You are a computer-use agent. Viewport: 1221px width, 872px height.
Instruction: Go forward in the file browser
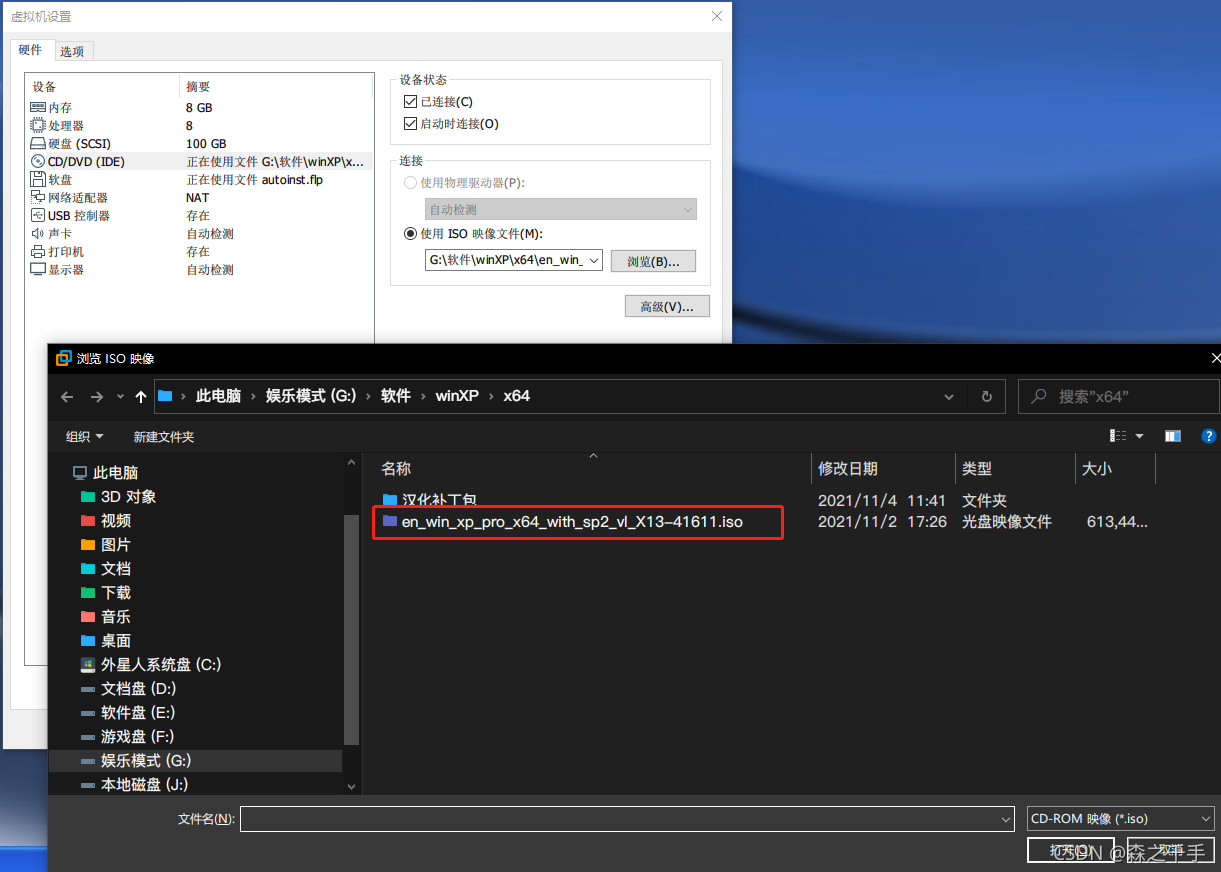(97, 396)
